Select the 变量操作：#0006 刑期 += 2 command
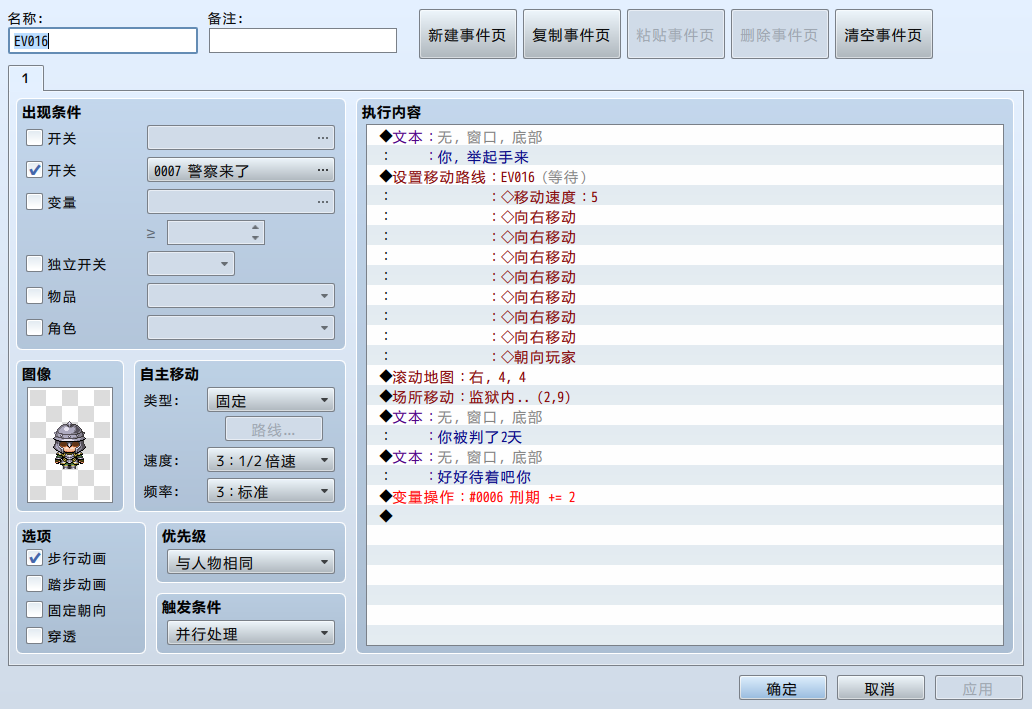Screen dimensions: 1032x709 (684, 496)
